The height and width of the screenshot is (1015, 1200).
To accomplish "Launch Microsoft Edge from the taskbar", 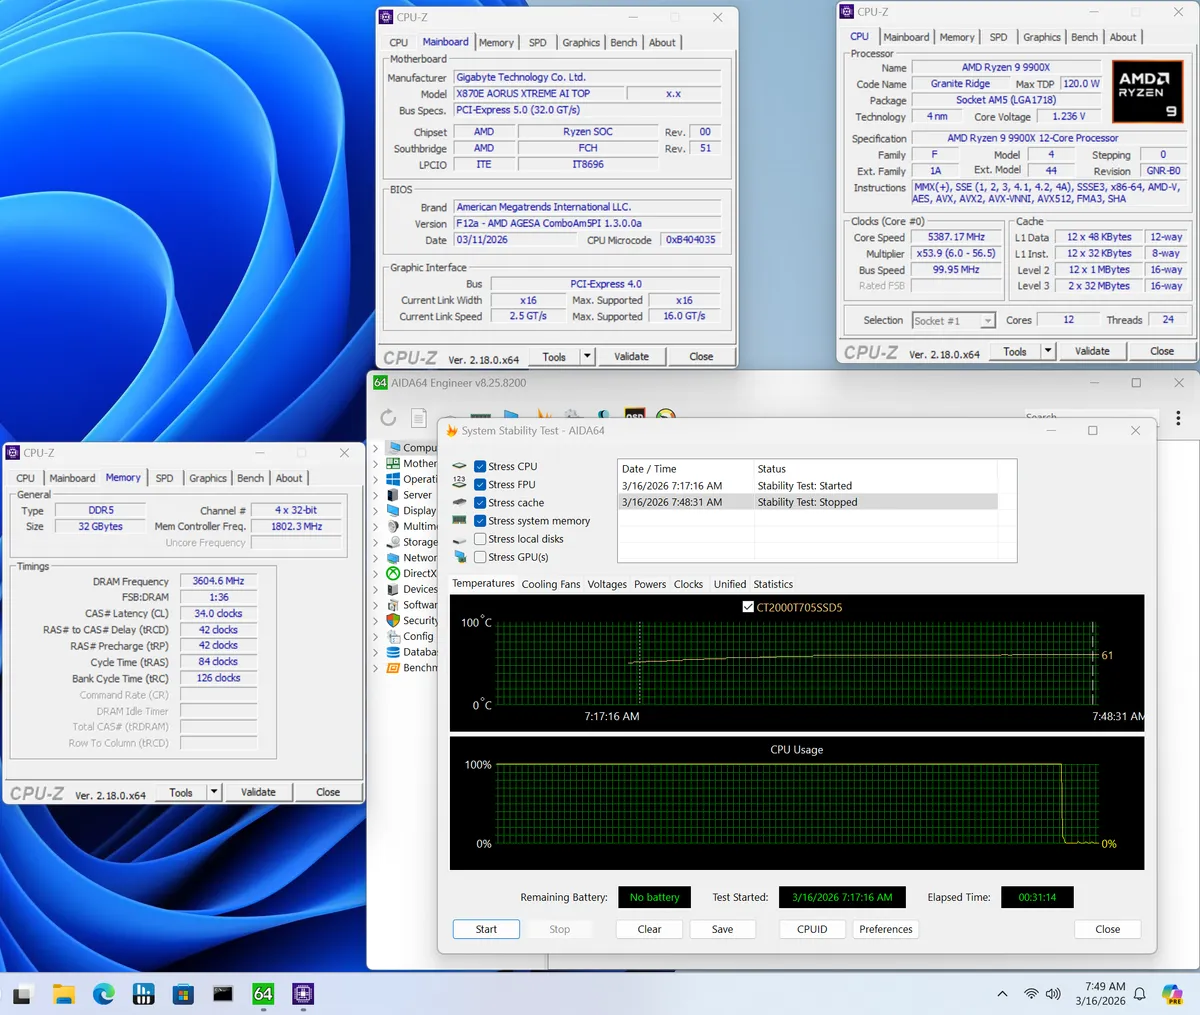I will [103, 993].
